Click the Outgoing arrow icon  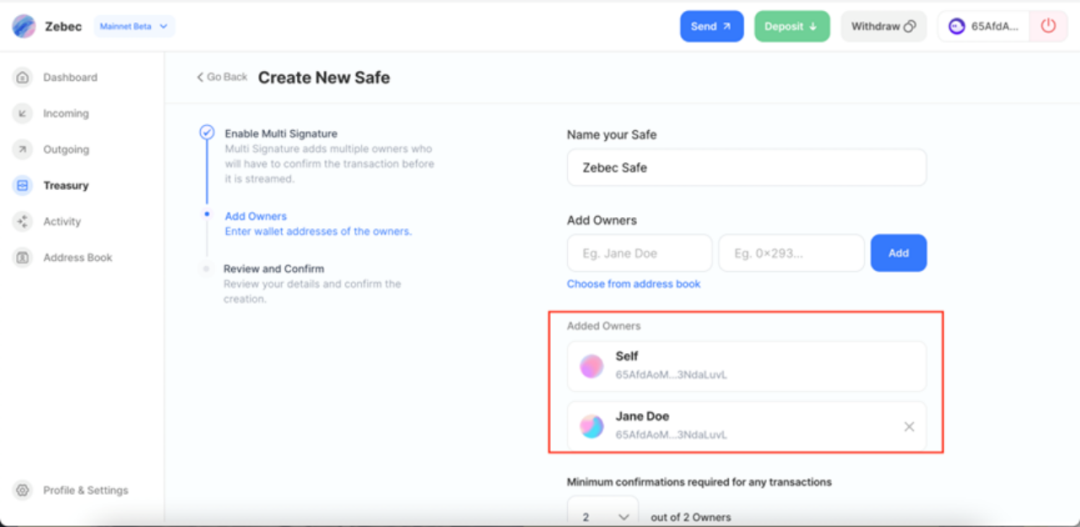click(x=23, y=150)
